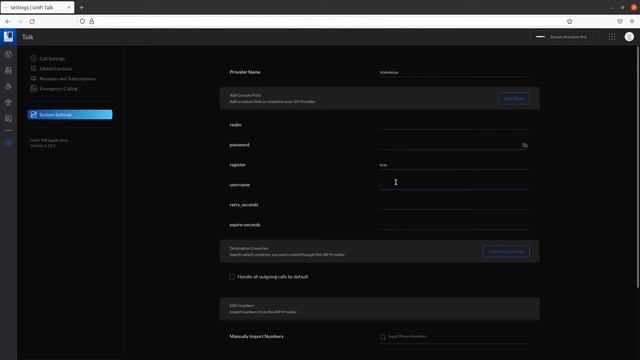Click the Destination Countries heading text
The width and height of the screenshot is (640, 360).
(249, 248)
